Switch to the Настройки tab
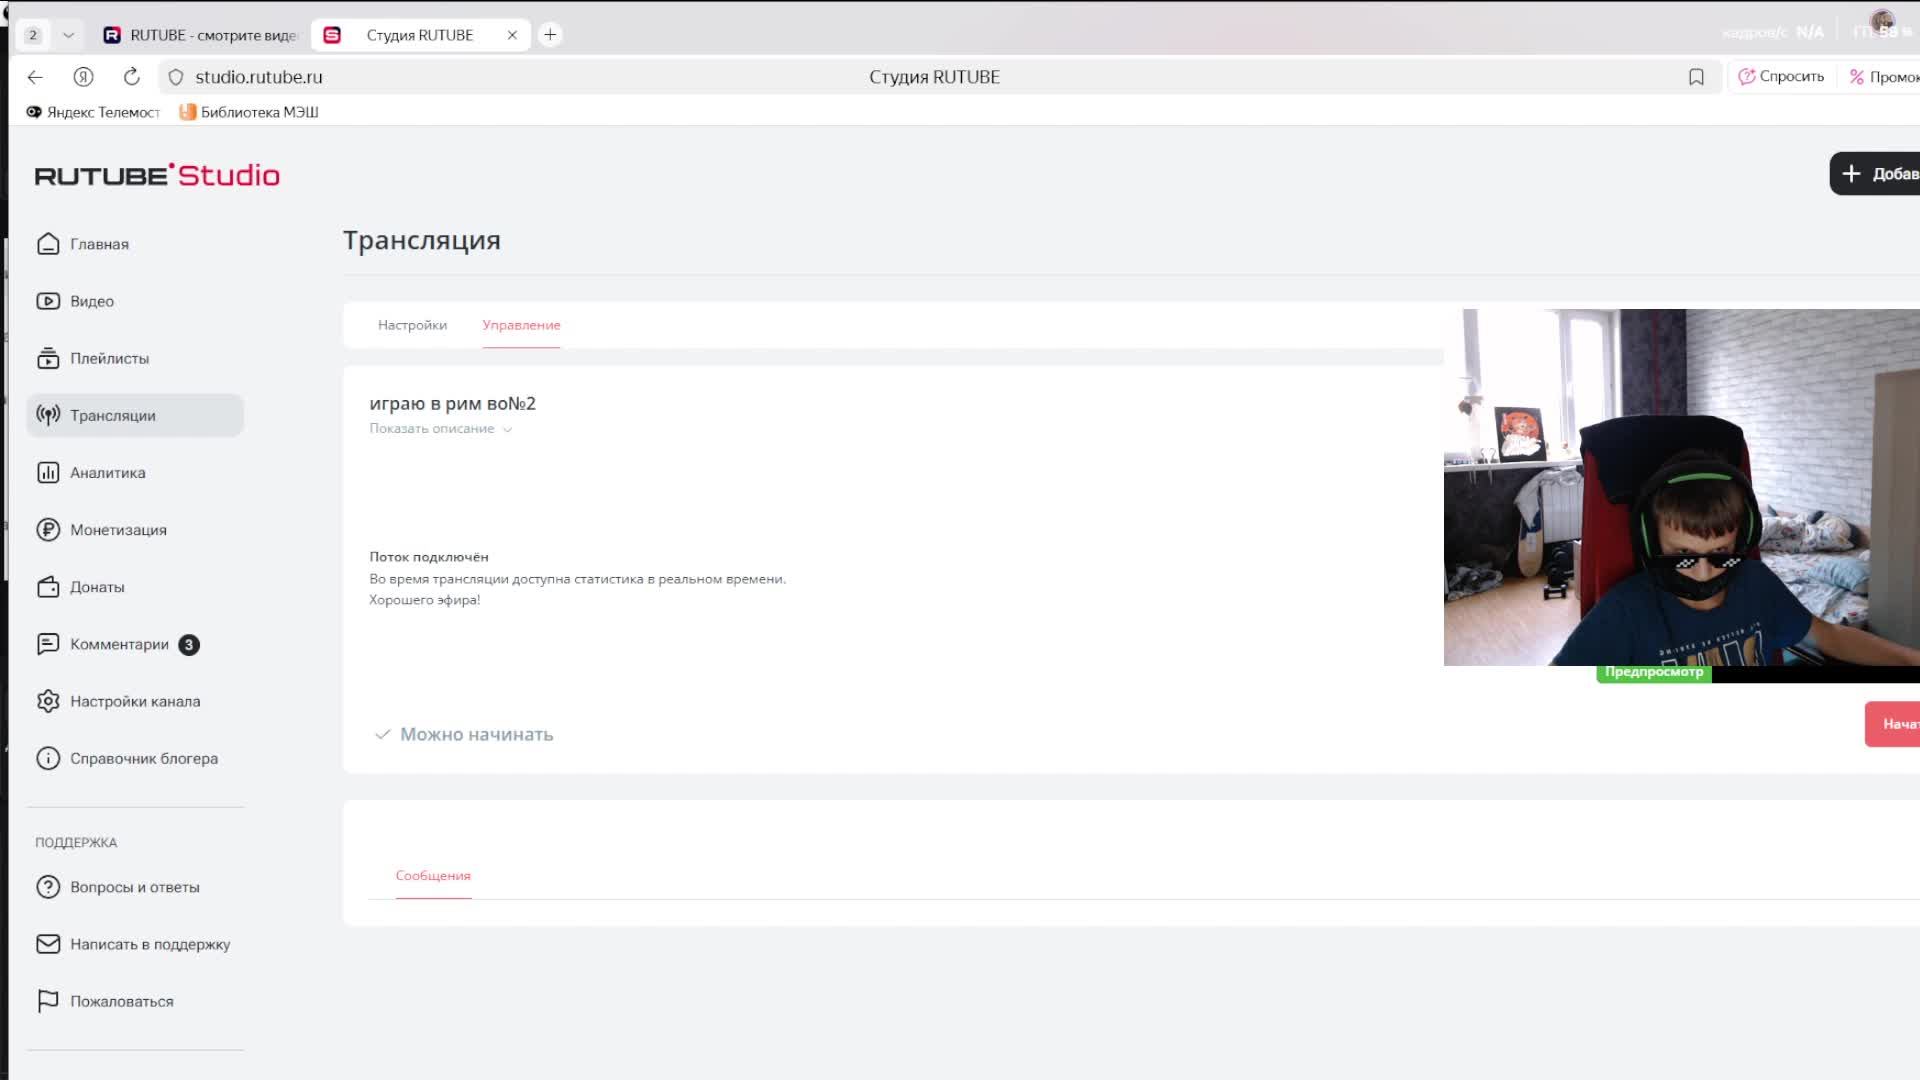 coord(412,325)
